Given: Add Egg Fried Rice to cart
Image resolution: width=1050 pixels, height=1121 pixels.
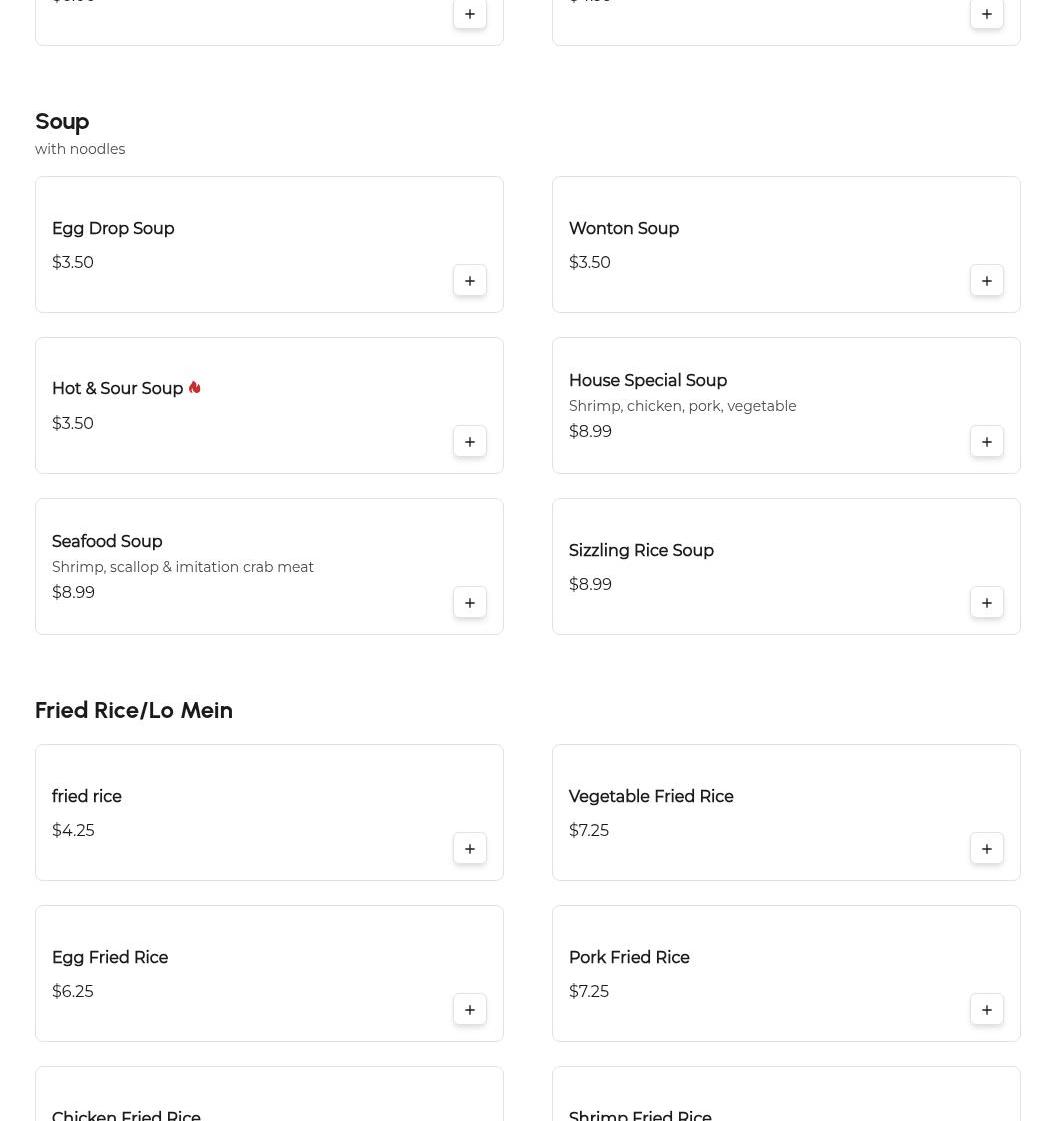Looking at the screenshot, I should pos(470,1010).
